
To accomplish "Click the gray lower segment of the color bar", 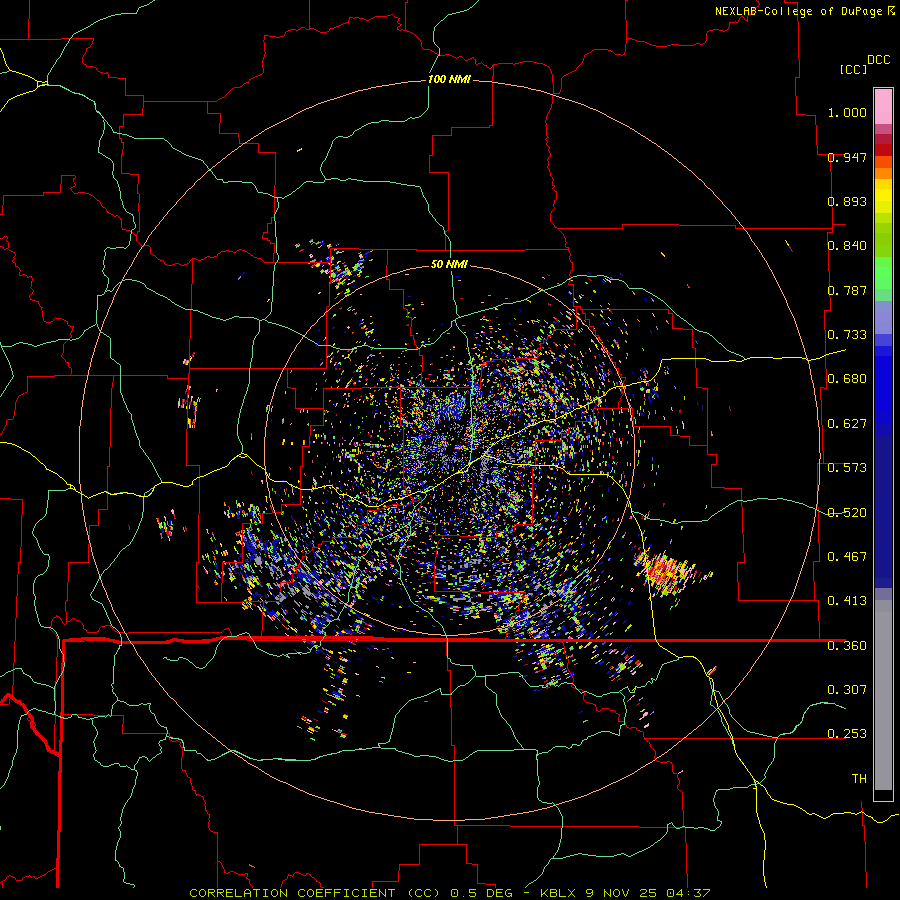I will click(883, 695).
